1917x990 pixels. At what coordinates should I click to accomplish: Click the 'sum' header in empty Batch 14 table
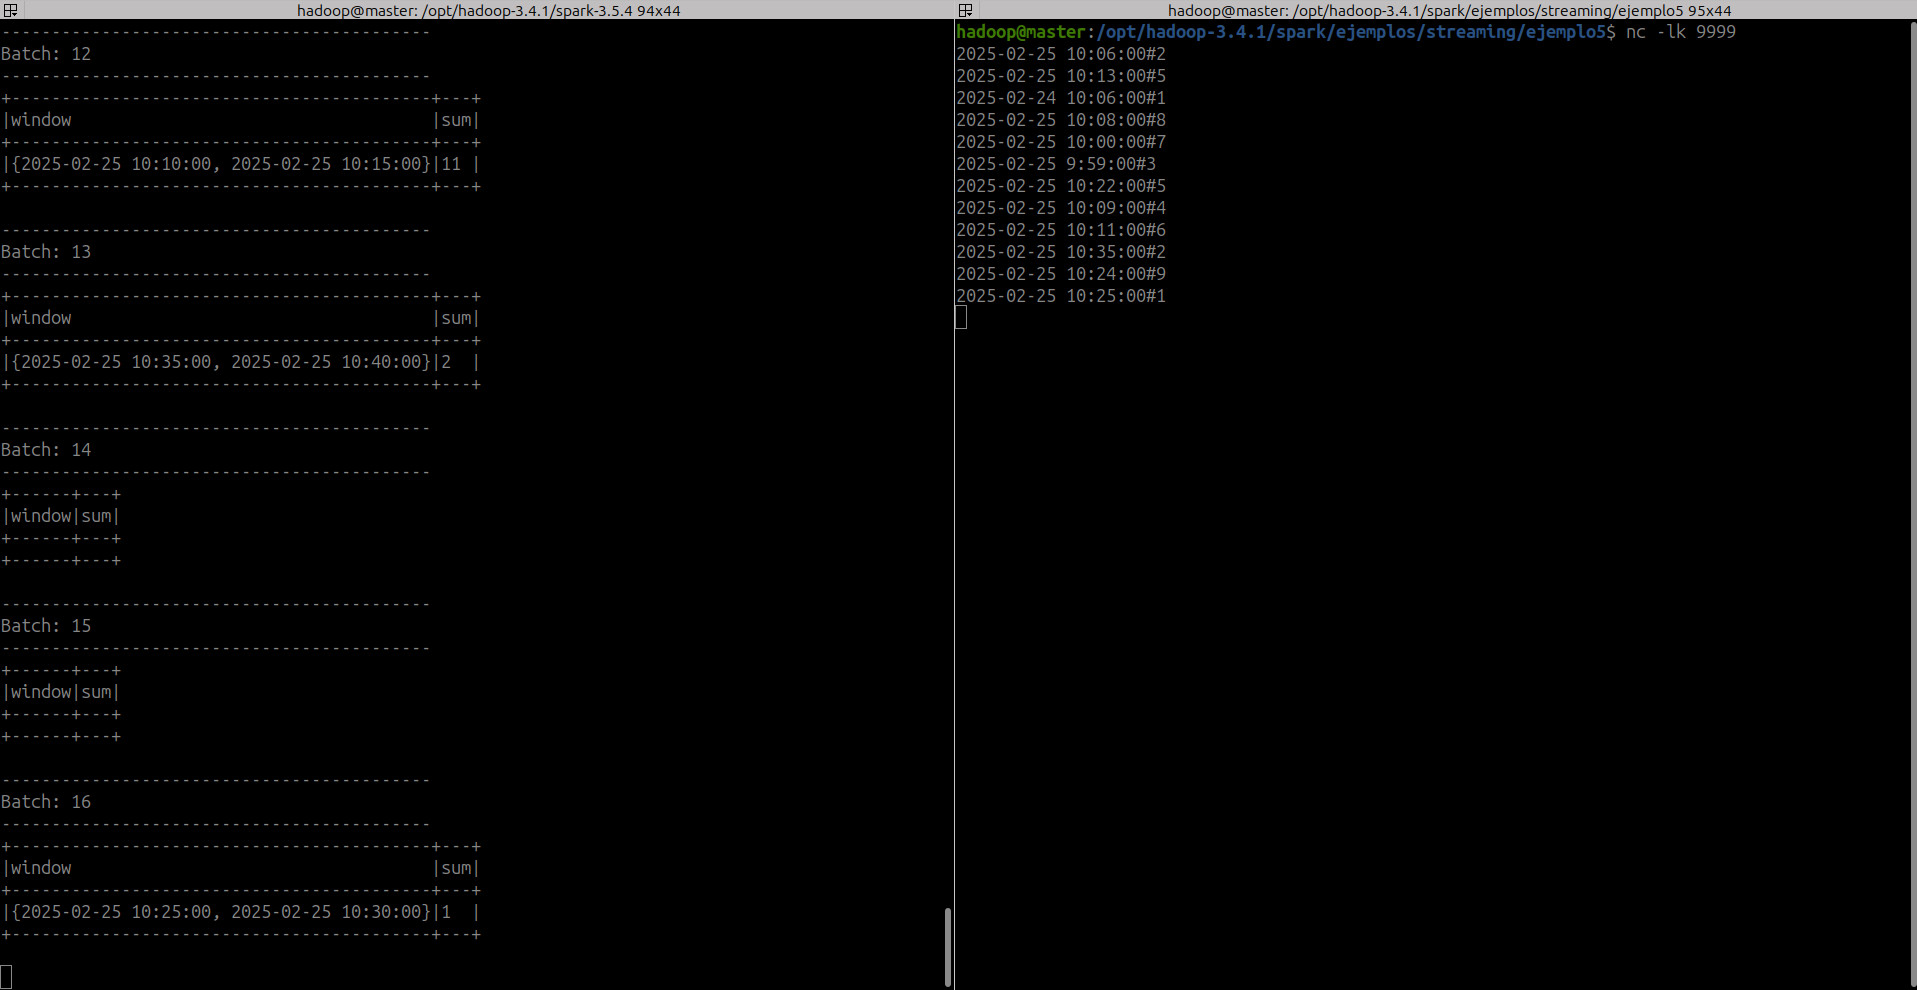96,516
